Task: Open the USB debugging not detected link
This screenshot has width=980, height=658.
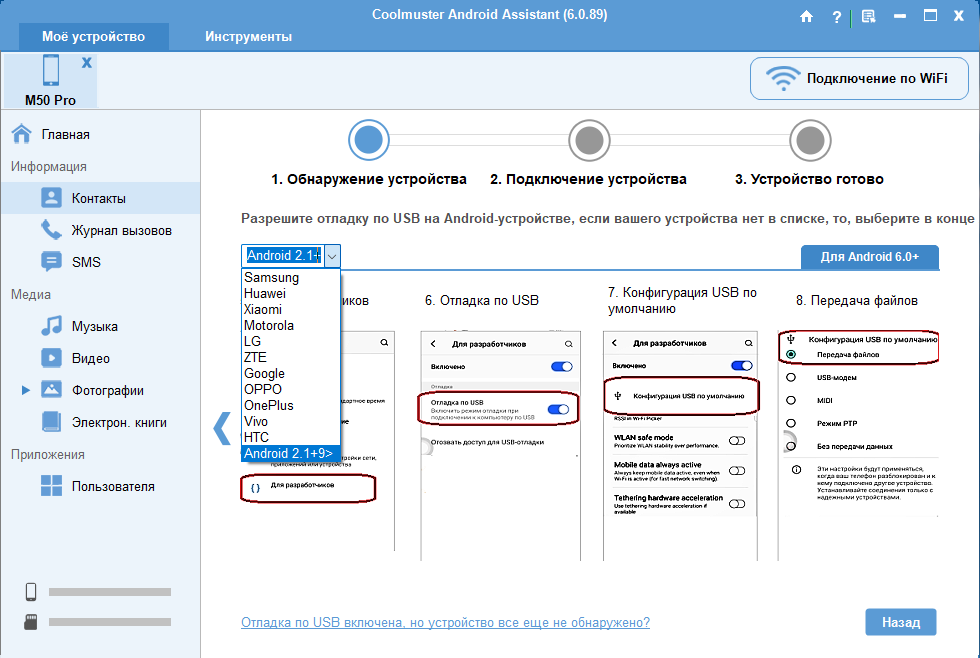Action: point(445,622)
